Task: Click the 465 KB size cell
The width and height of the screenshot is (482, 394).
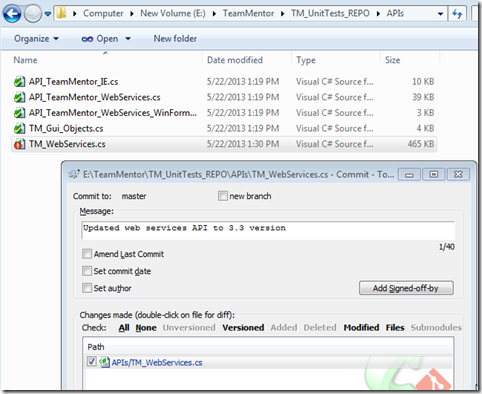Action: click(x=421, y=144)
